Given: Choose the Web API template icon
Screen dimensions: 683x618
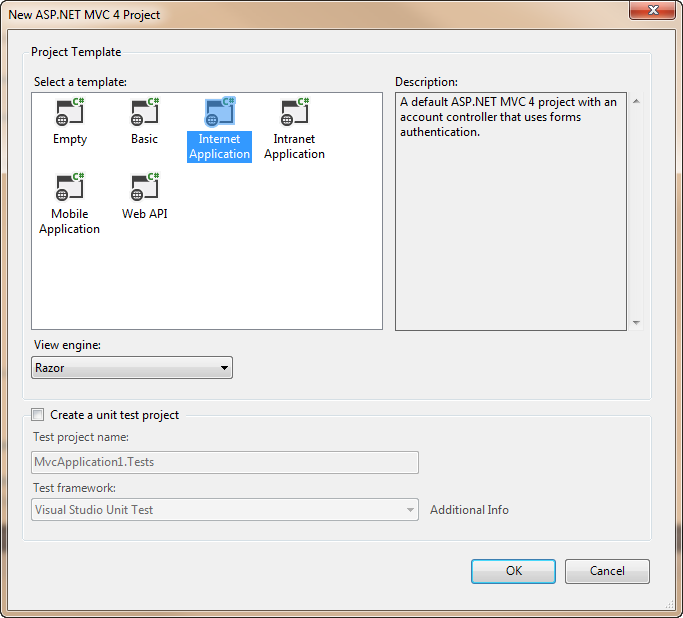Looking at the screenshot, I should tap(145, 187).
